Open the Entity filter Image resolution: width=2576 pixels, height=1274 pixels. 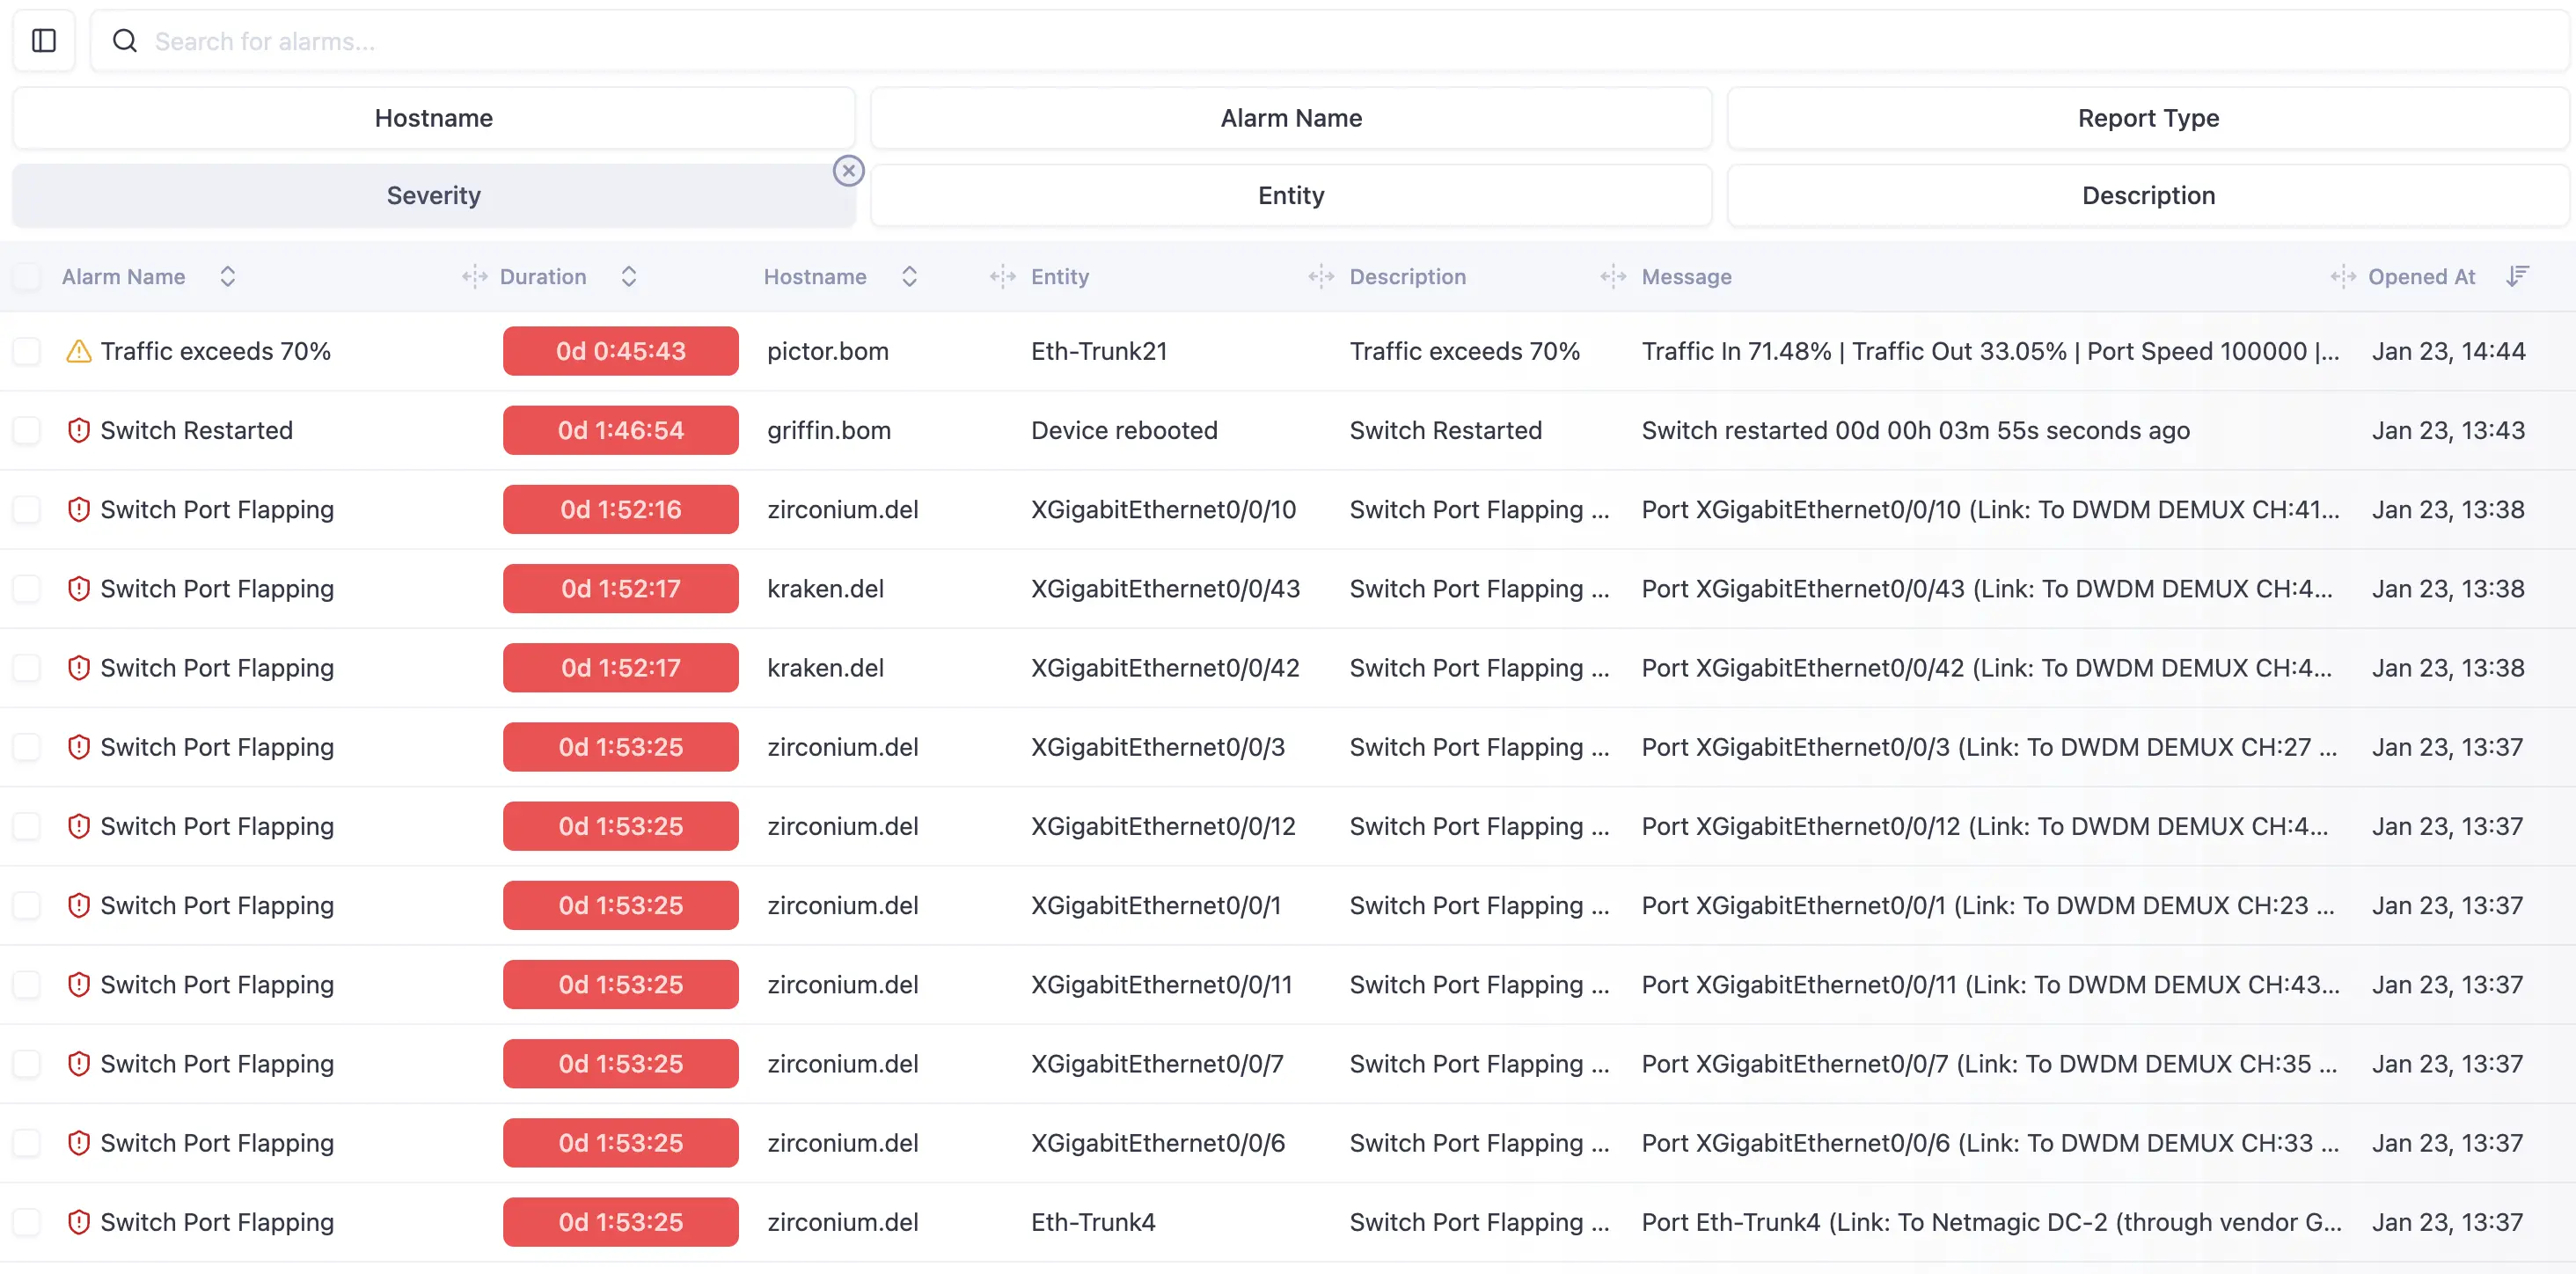(1290, 195)
